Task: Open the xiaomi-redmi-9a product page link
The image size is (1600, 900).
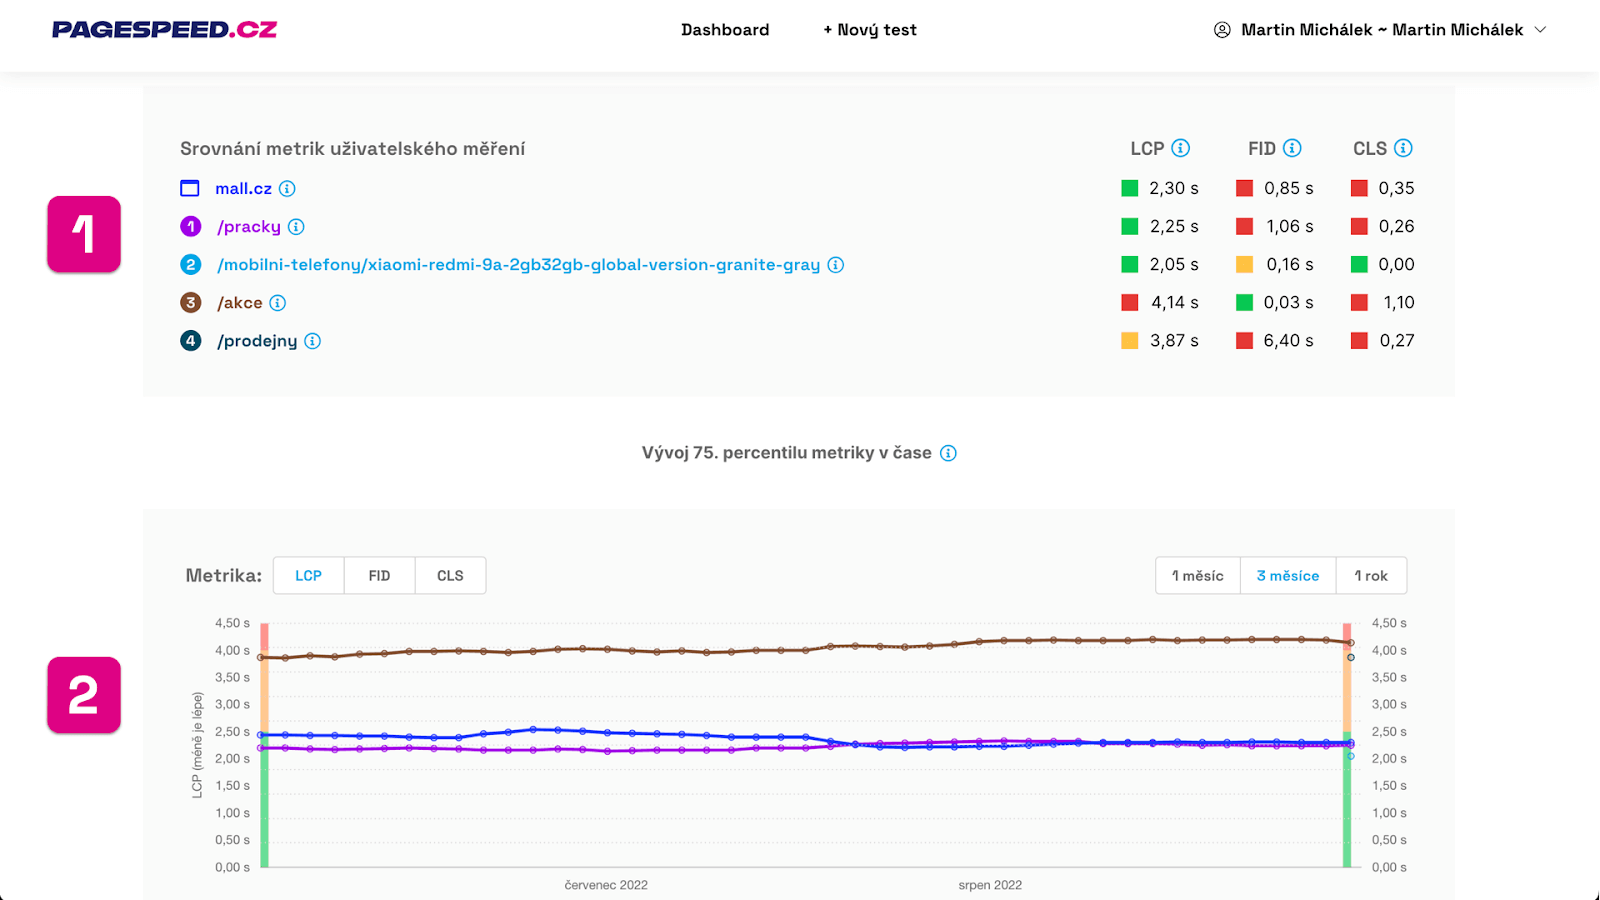Action: [517, 264]
